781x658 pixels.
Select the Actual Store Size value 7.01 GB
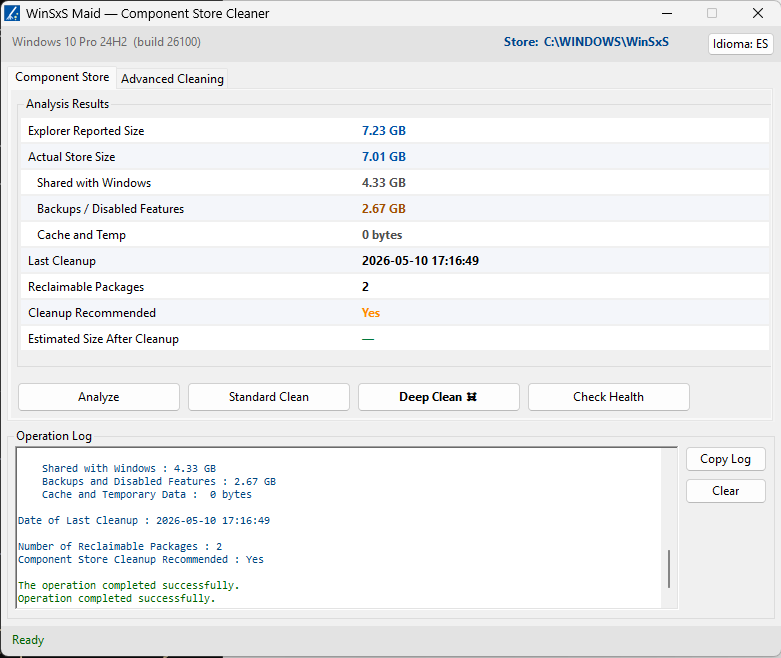pyautogui.click(x=384, y=157)
